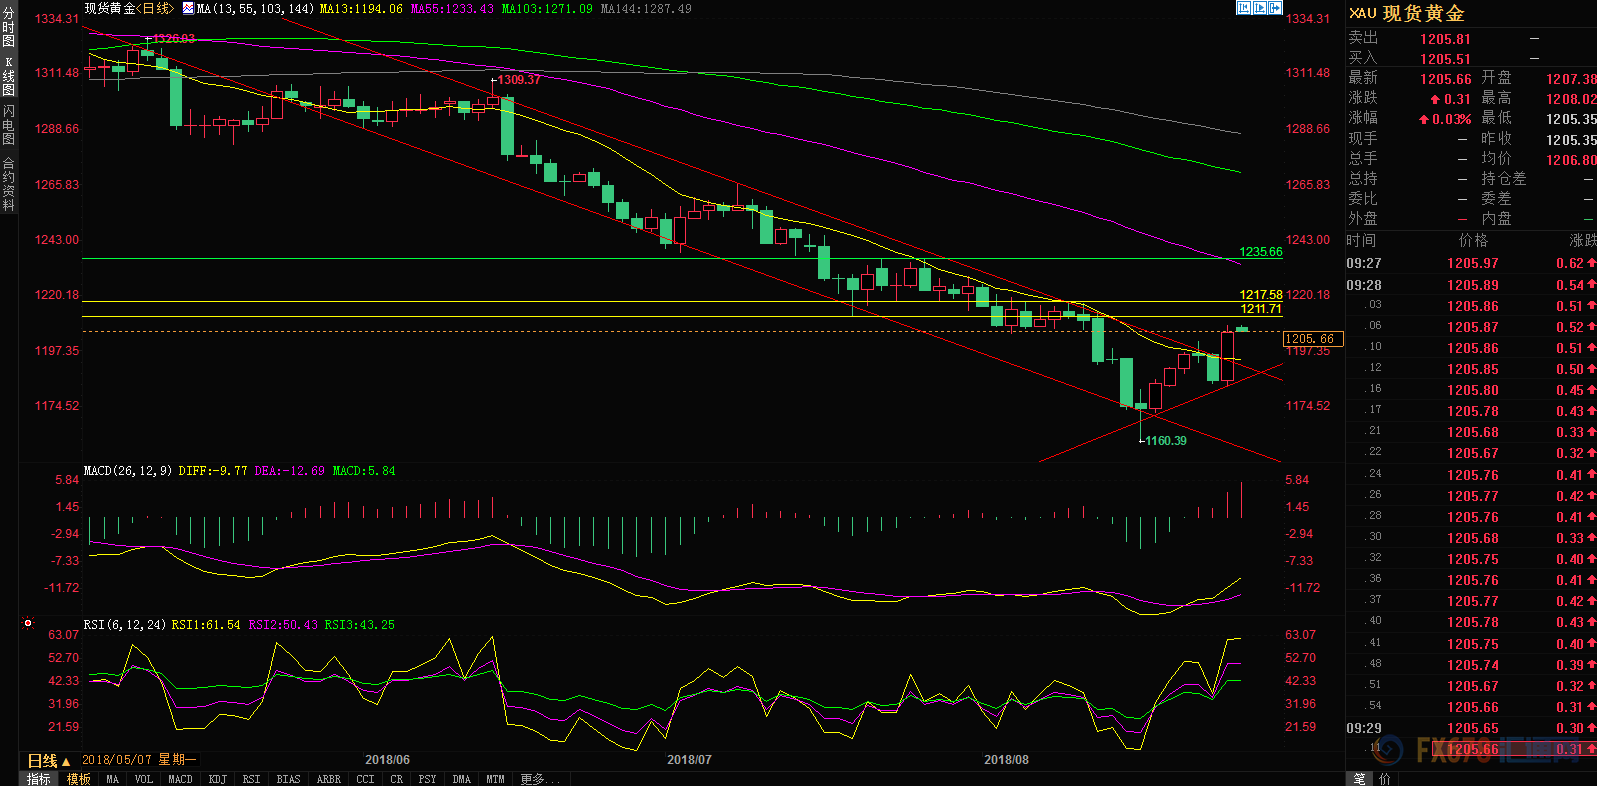Click the 最新 price 1205.66
1597x786 pixels.
click(1445, 79)
